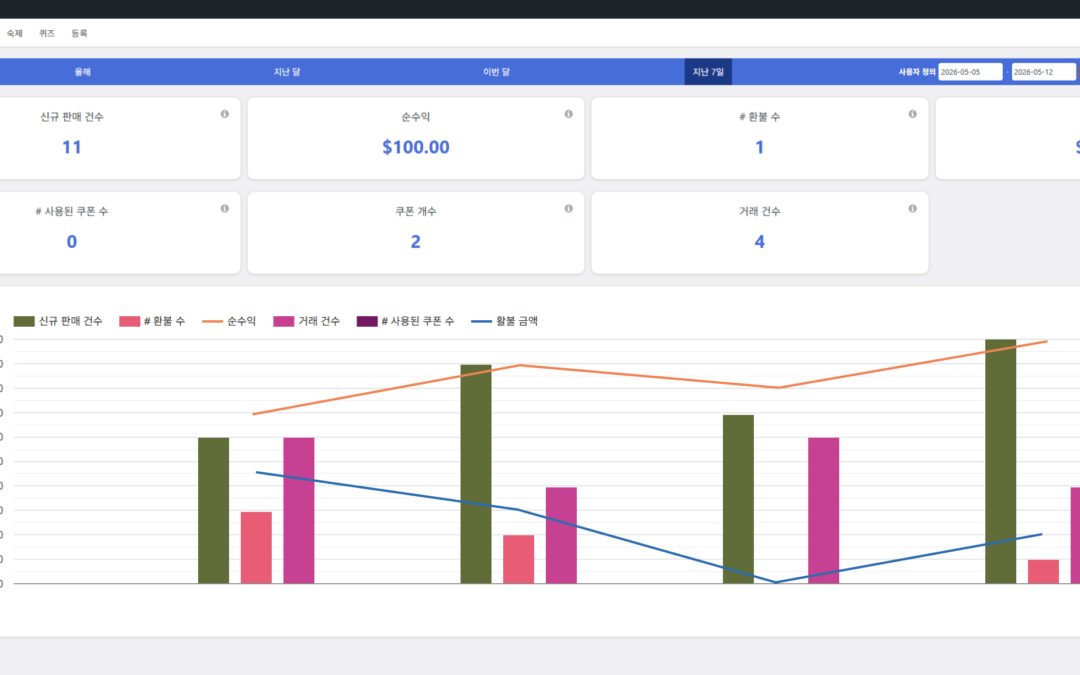1080x675 pixels.
Task: Open start date field 2026-05-05
Action: click(x=970, y=72)
